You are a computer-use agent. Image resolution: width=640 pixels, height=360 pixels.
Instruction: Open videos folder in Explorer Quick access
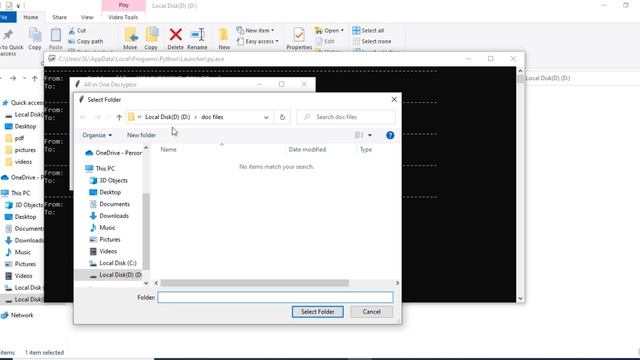[19, 162]
